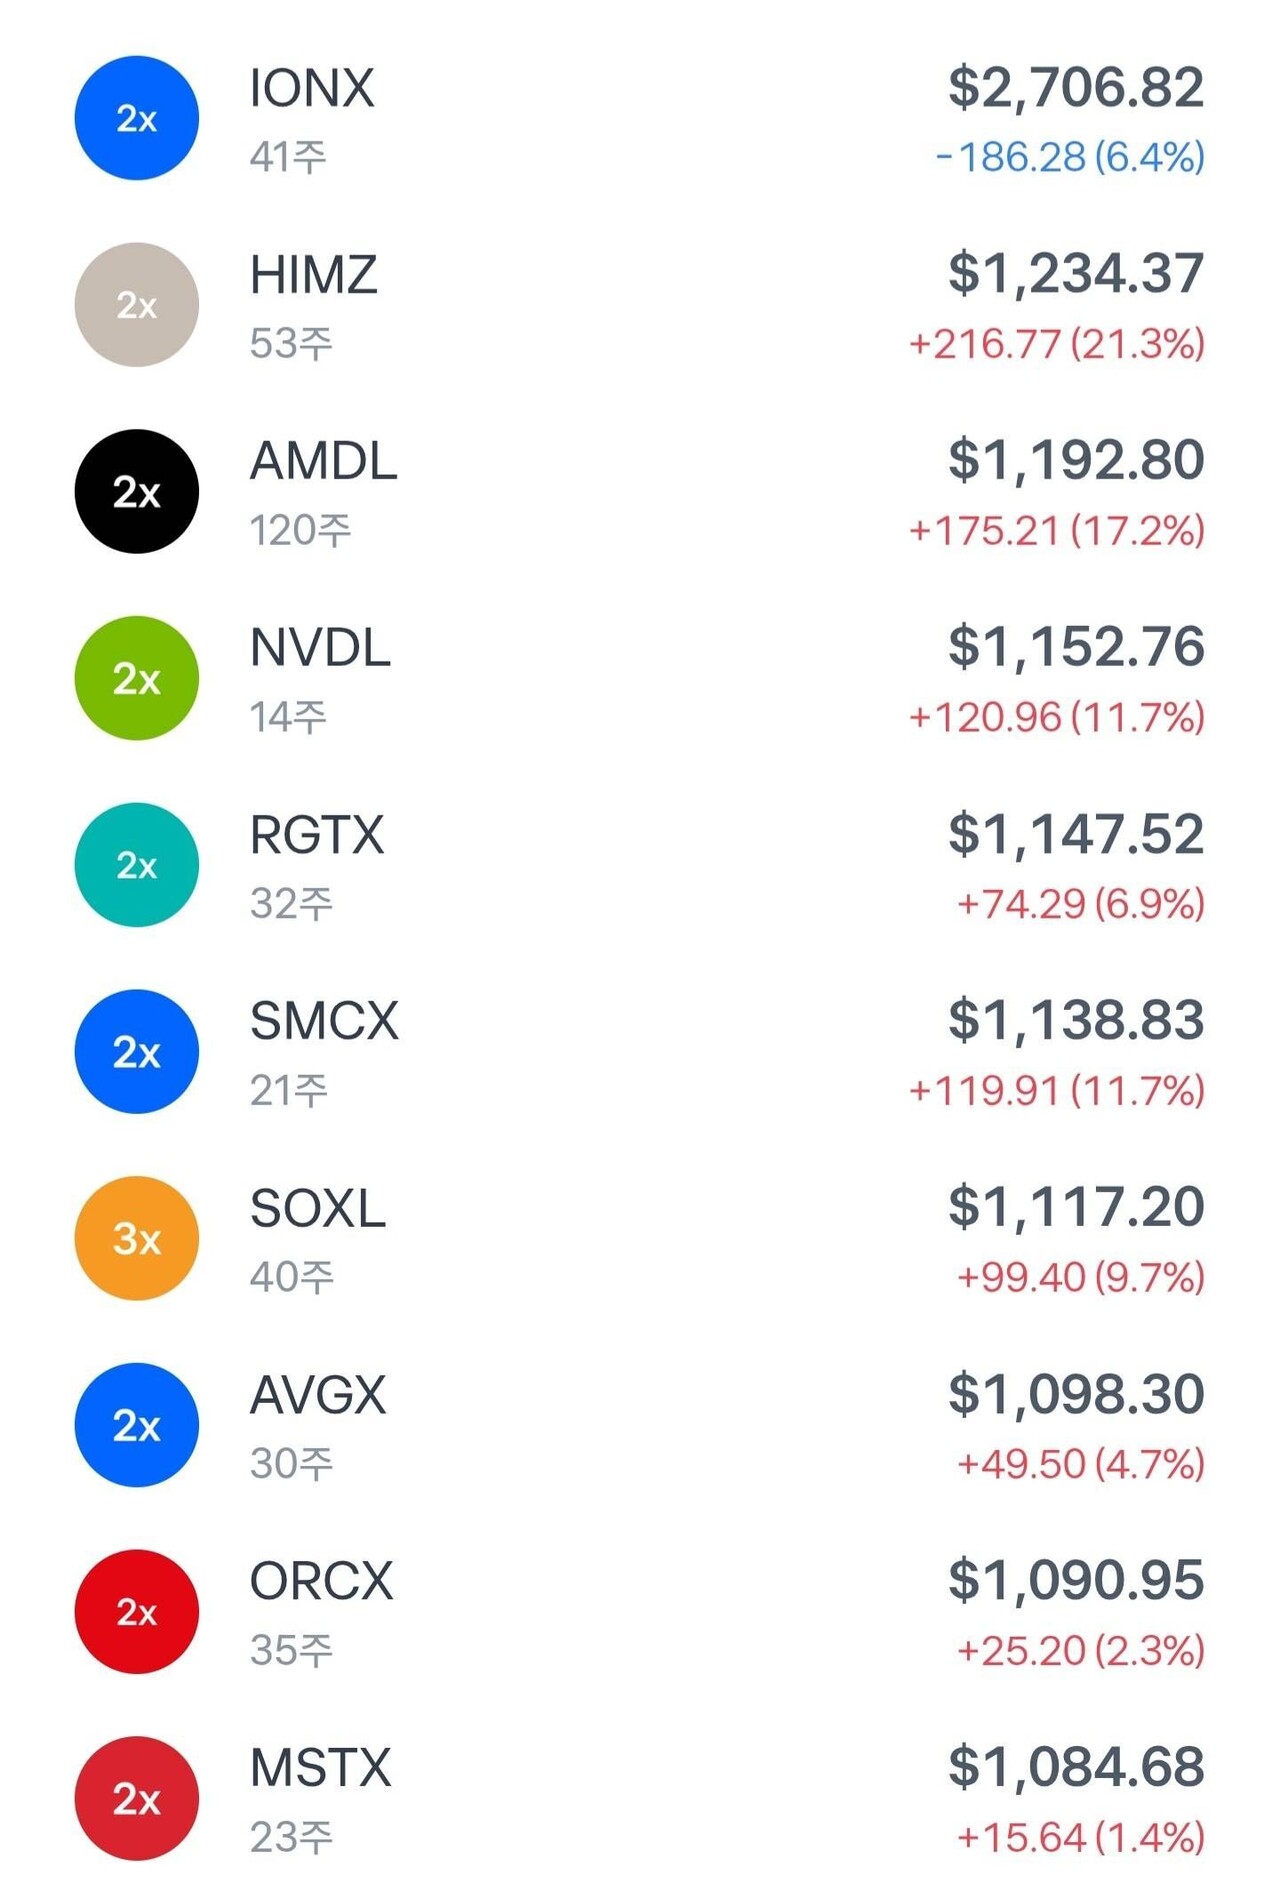Tap the blue 2x icon beside AVGX
1280x1883 pixels.
(137, 1425)
